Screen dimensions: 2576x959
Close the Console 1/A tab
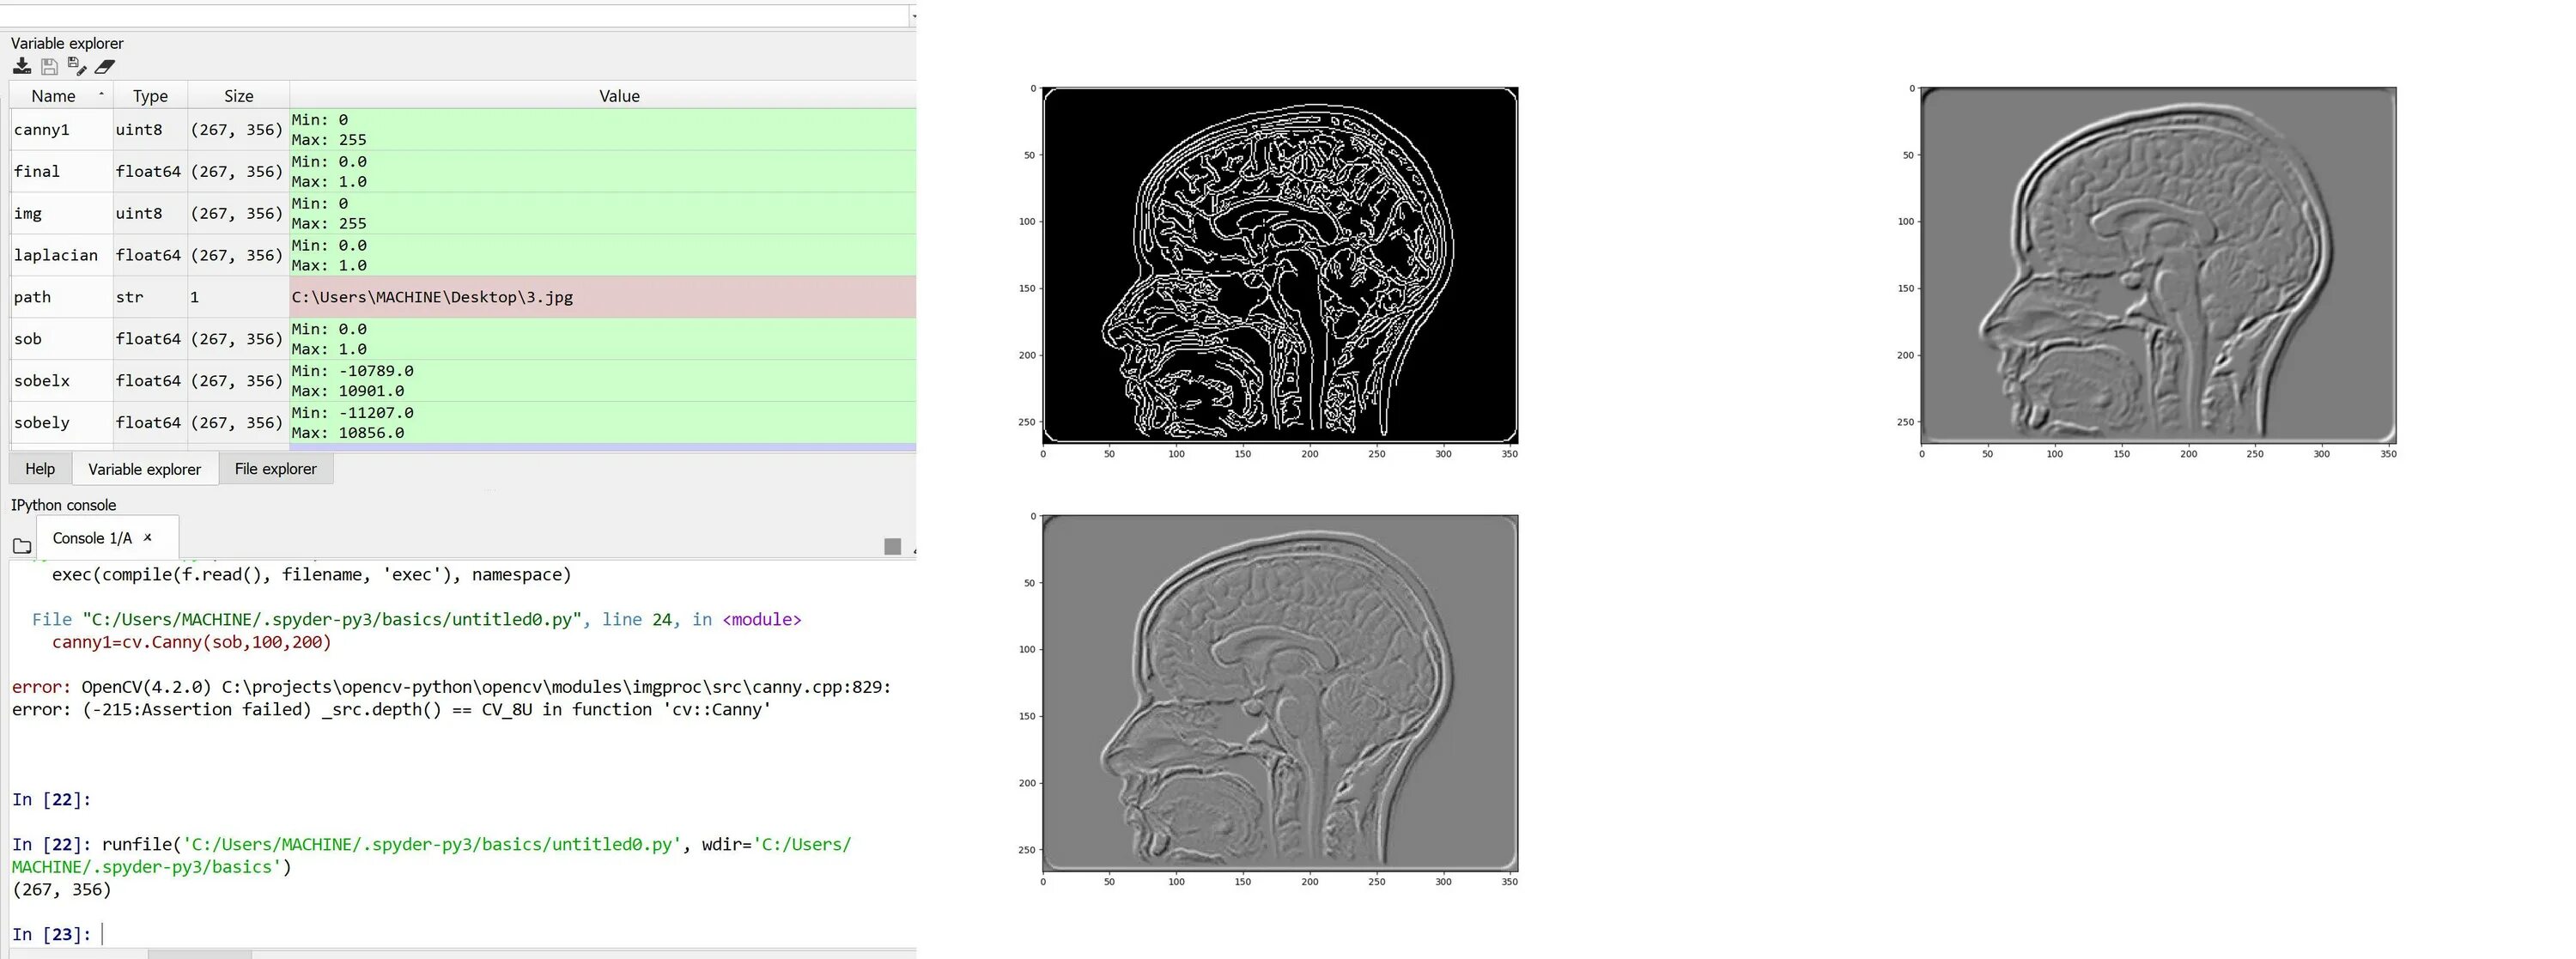click(148, 537)
